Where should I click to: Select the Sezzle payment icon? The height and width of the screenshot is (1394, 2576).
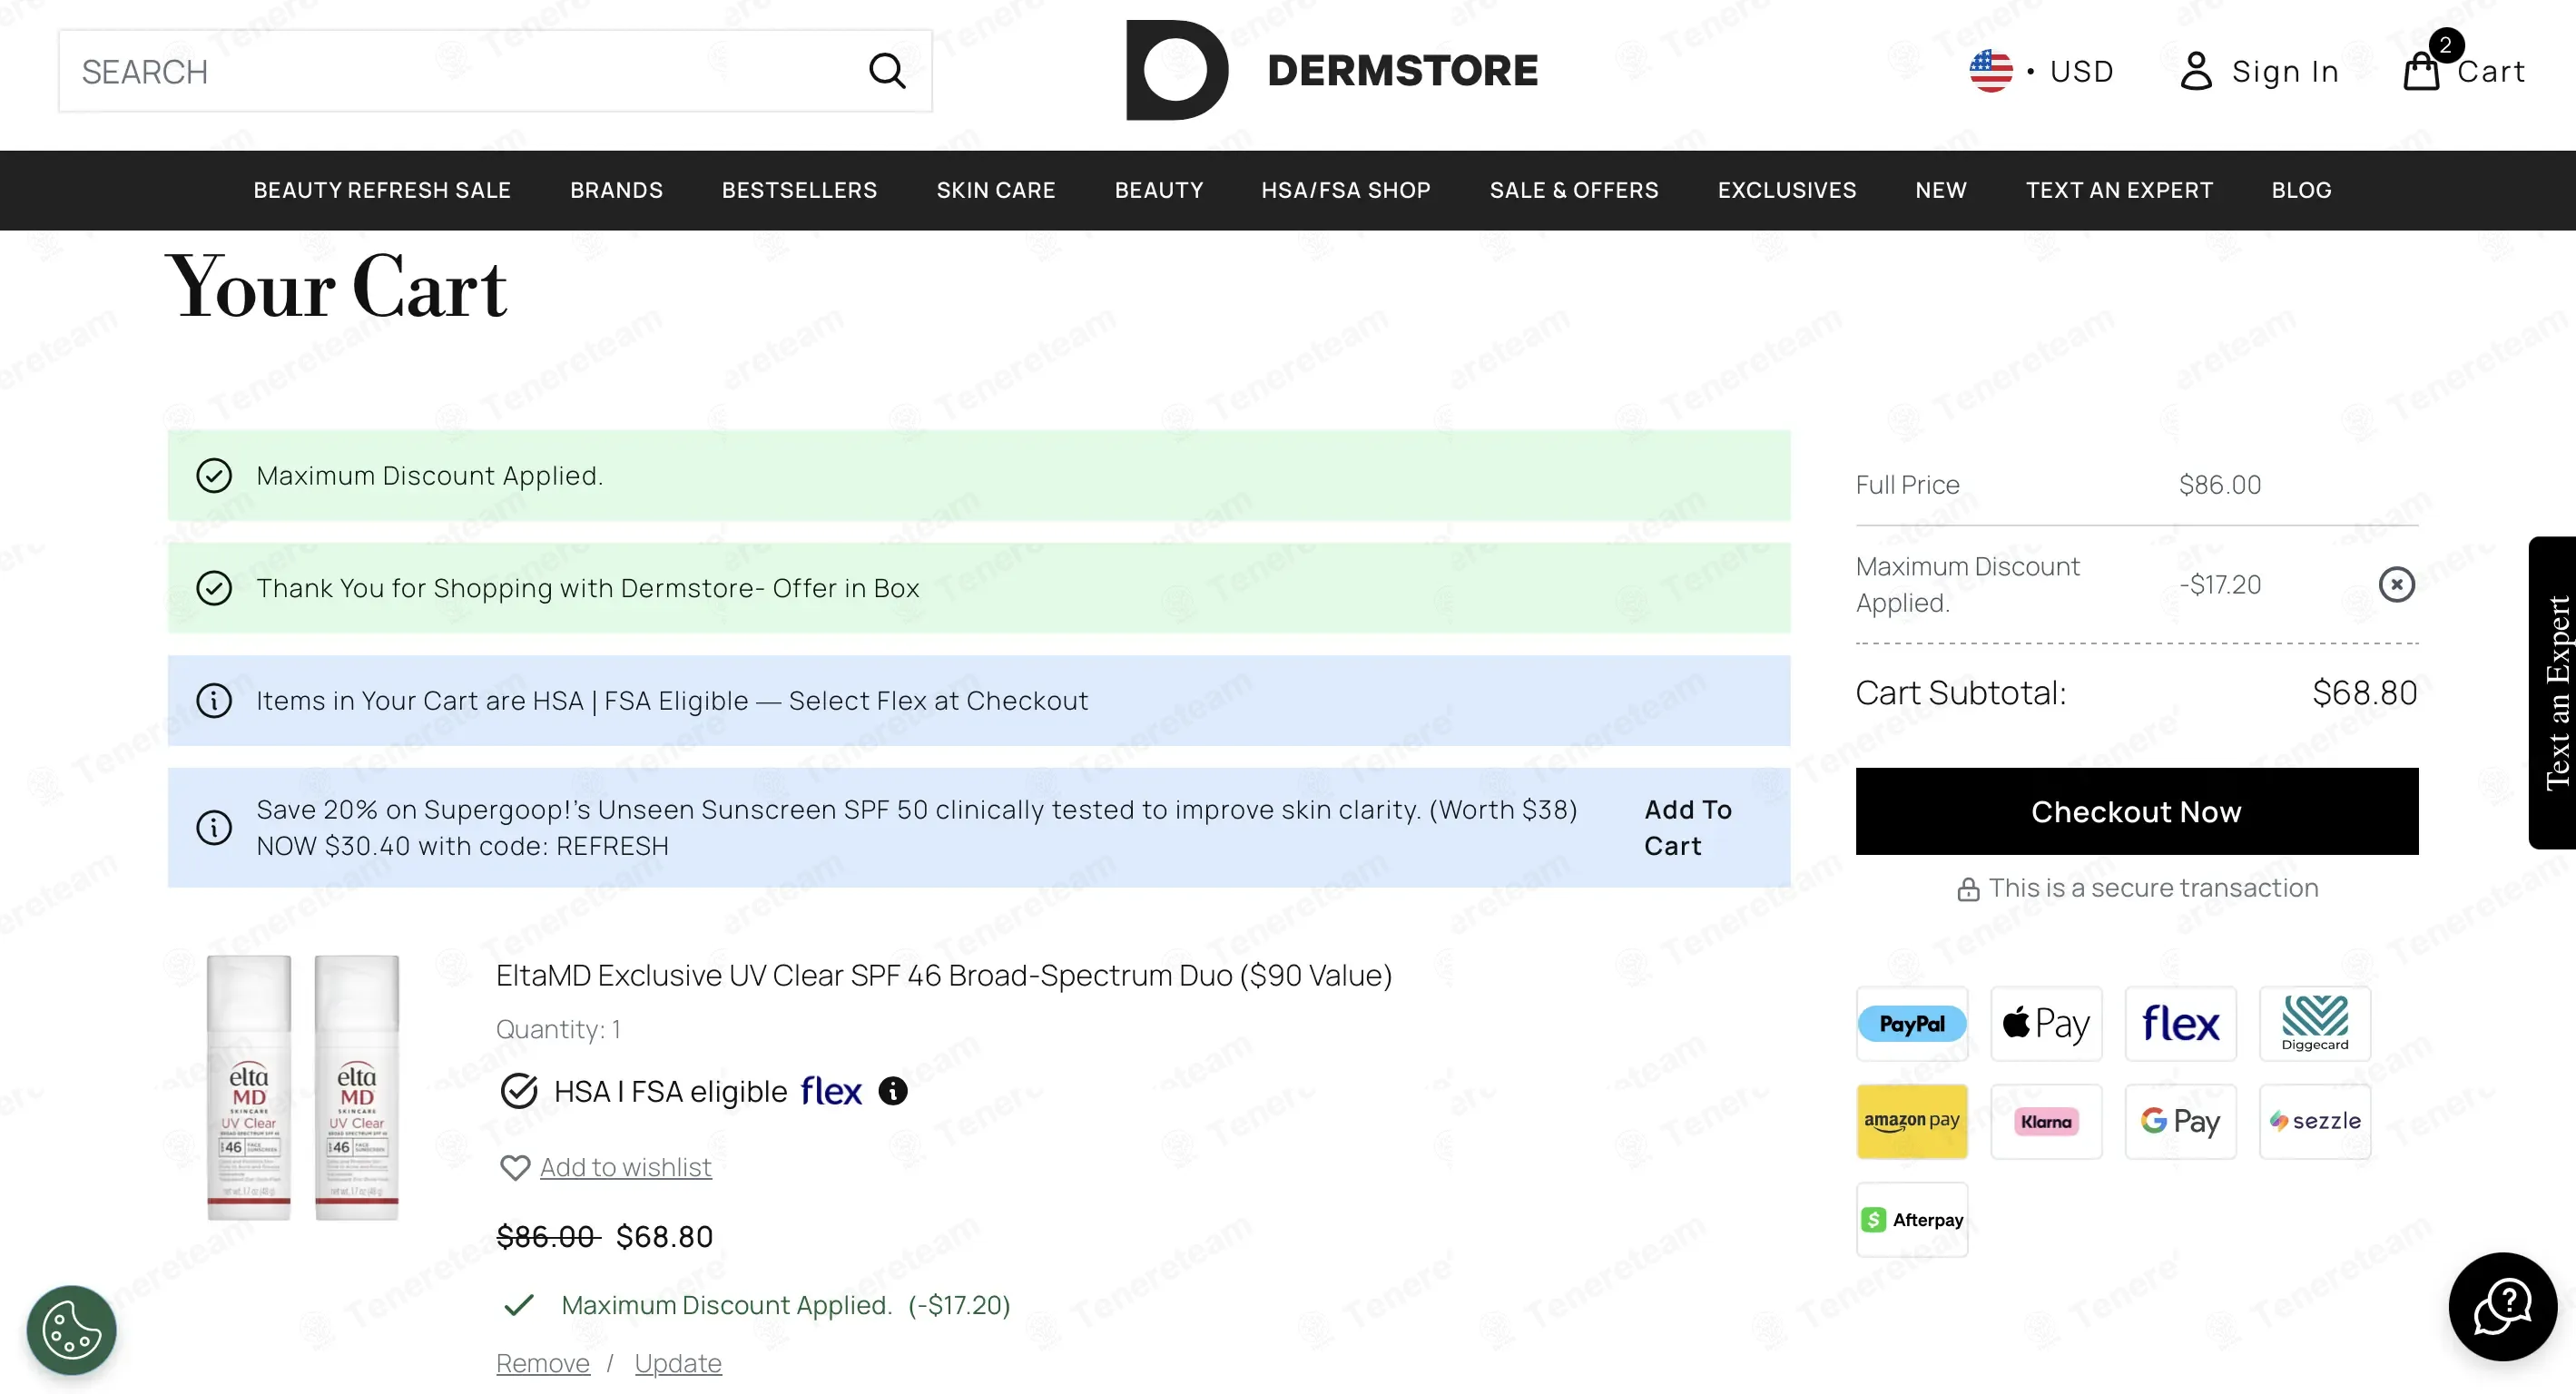click(x=2315, y=1121)
